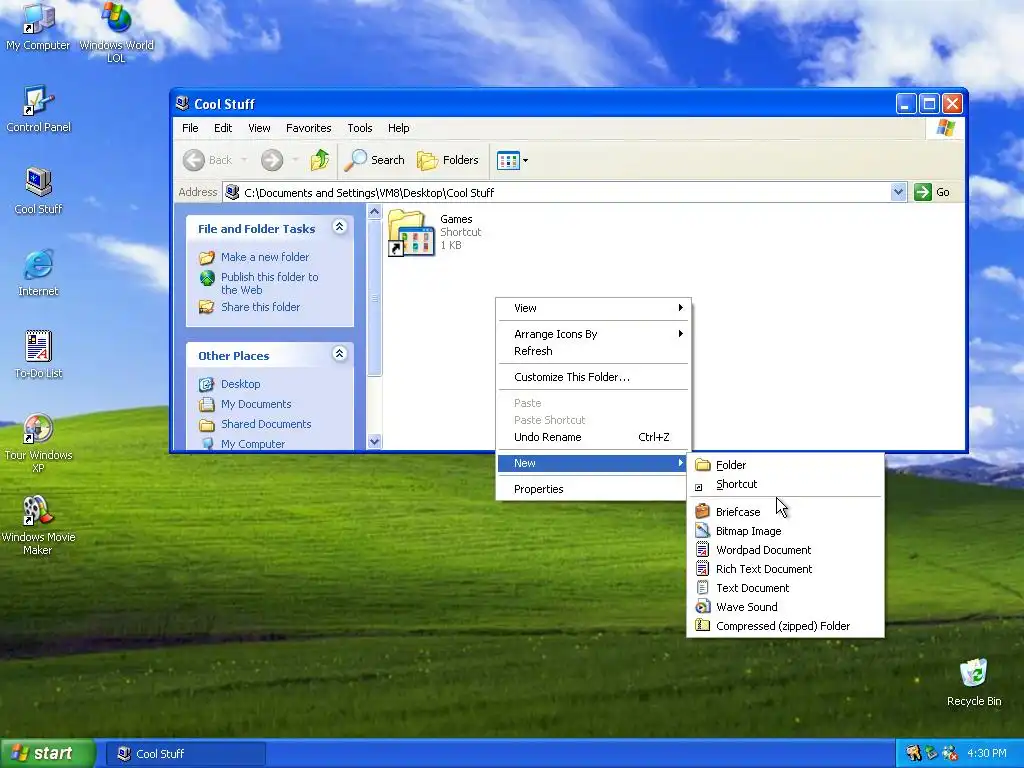The image size is (1024, 768).
Task: Create new Text Document
Action: [786, 588]
